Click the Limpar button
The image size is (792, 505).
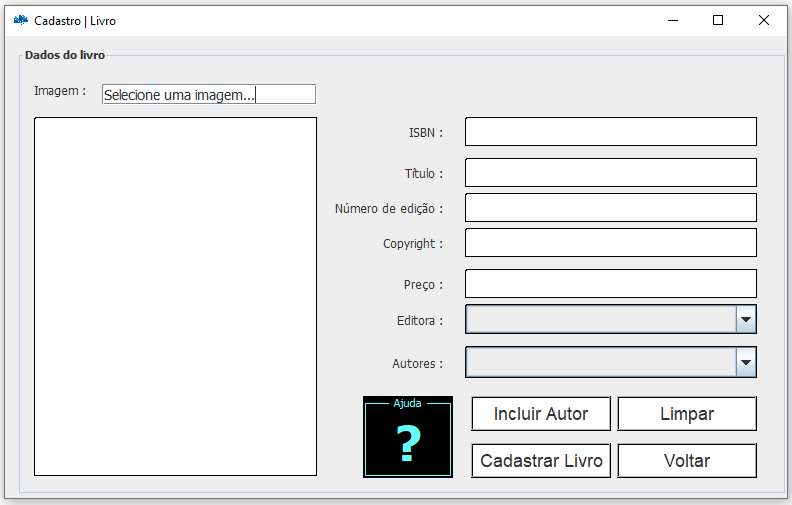687,414
